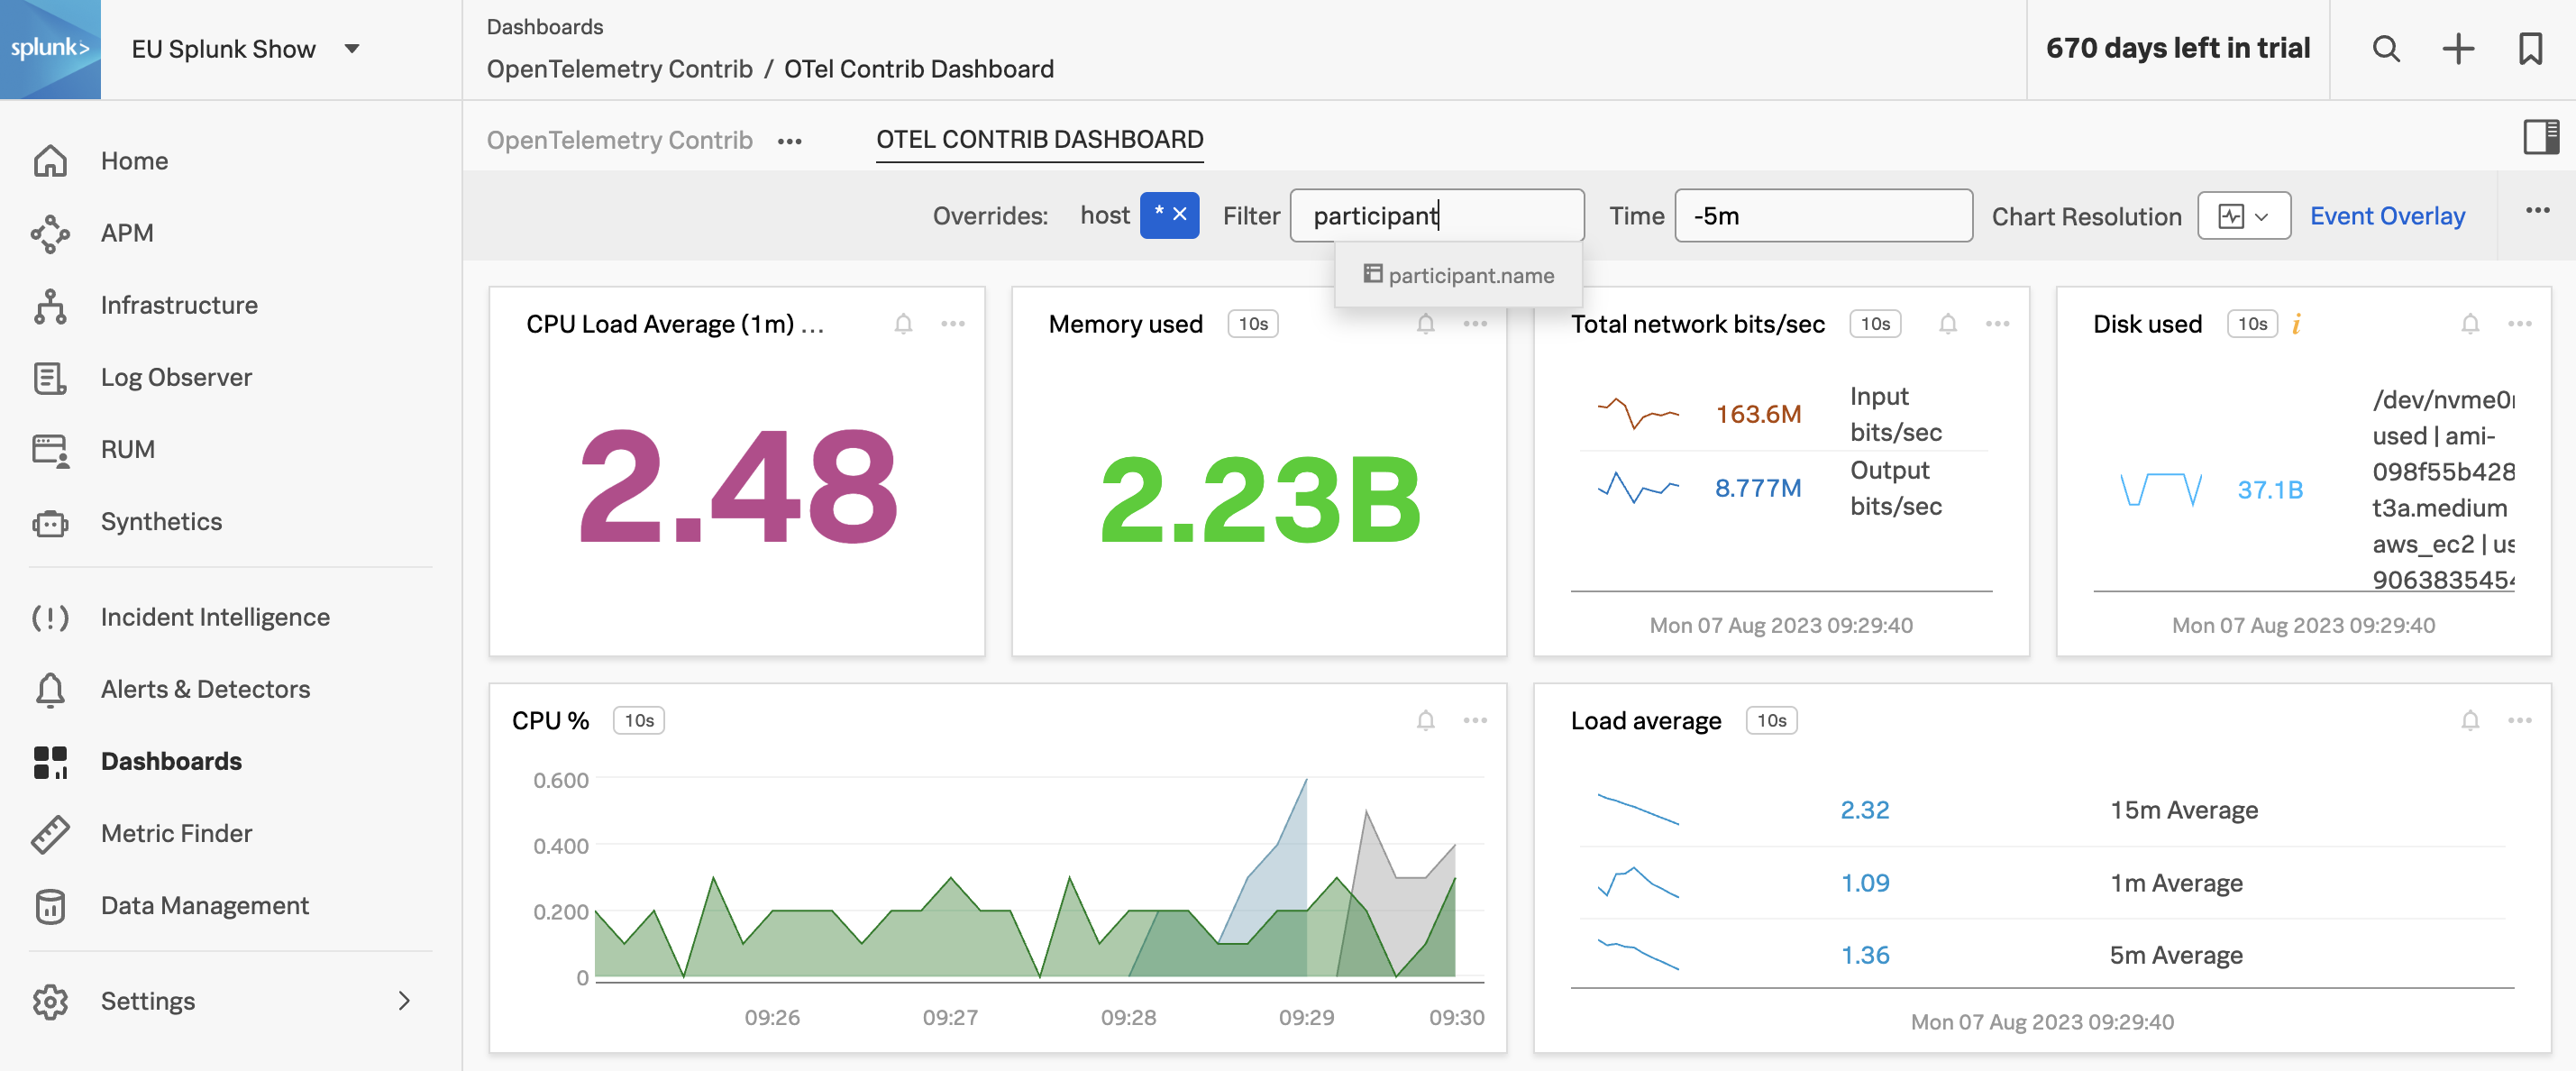The height and width of the screenshot is (1071, 2576).
Task: Open APM from the sidebar
Action: [x=126, y=233]
